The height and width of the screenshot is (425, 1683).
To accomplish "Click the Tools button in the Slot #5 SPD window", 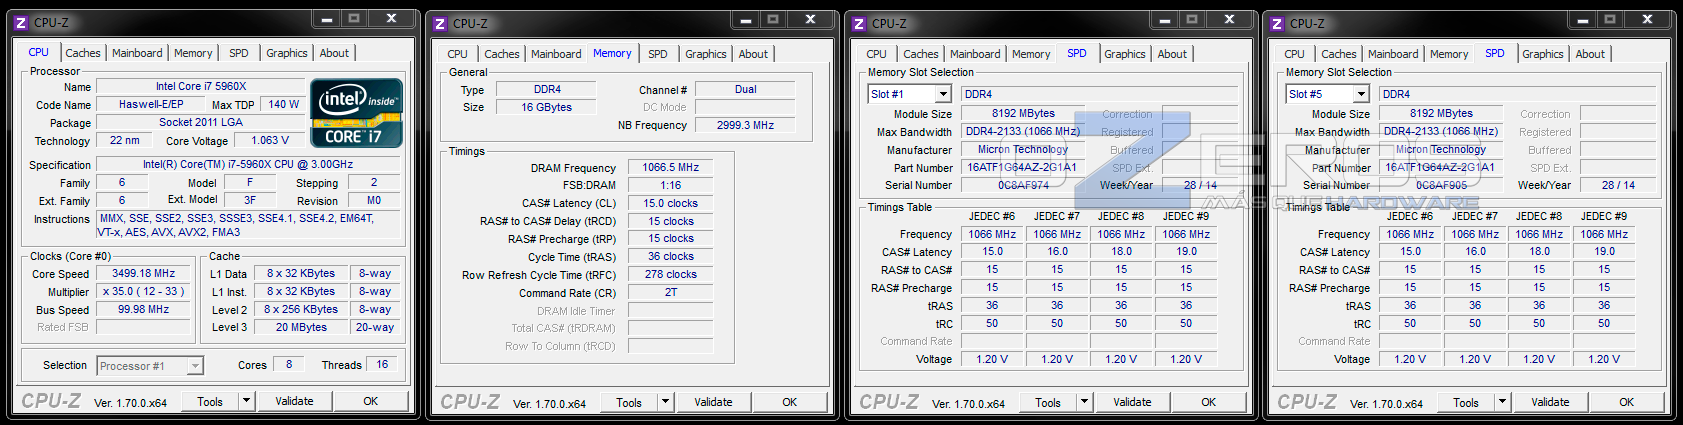I will point(1466,402).
